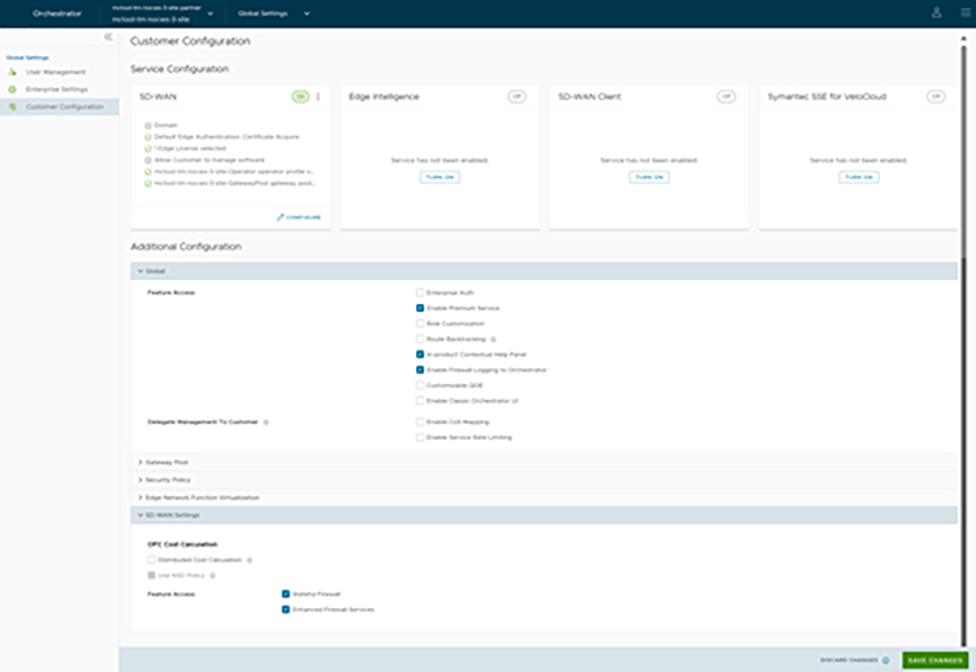
Task: Open the user account icon in header
Action: click(936, 13)
